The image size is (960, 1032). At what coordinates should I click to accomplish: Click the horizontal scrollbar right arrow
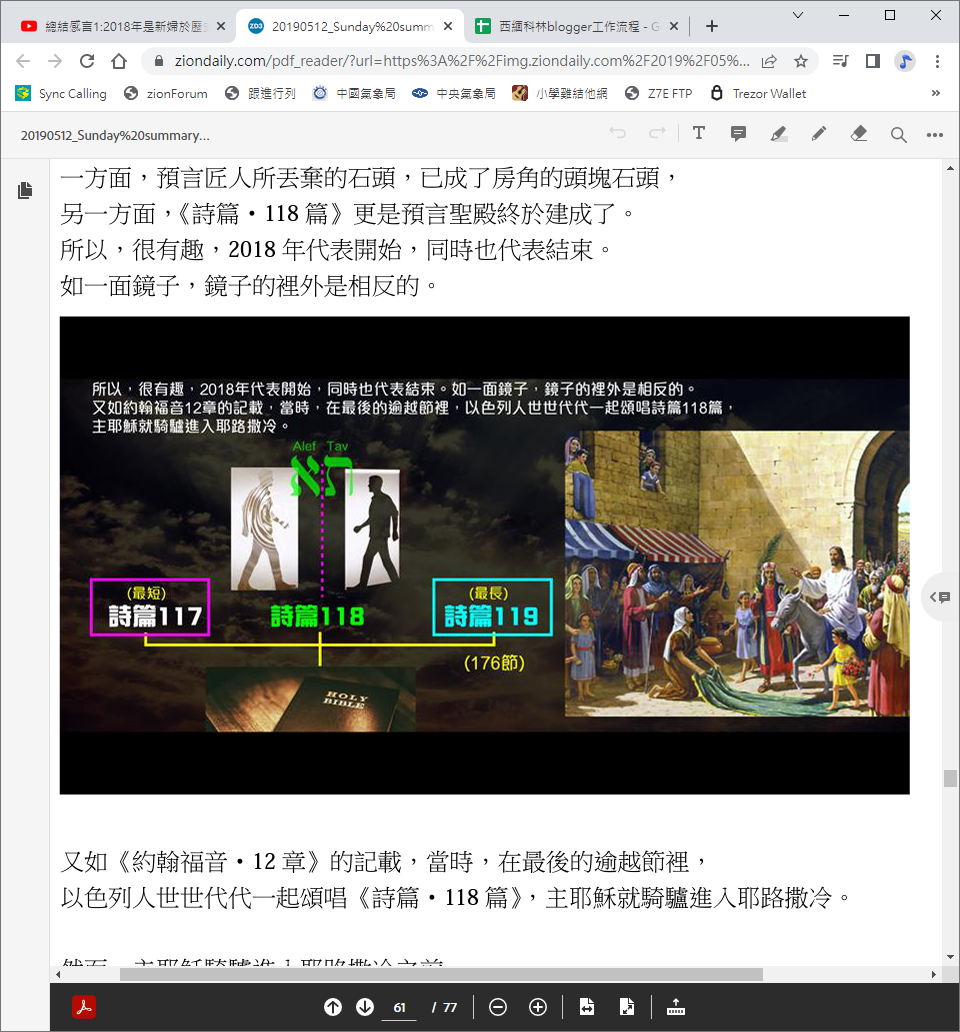click(934, 974)
